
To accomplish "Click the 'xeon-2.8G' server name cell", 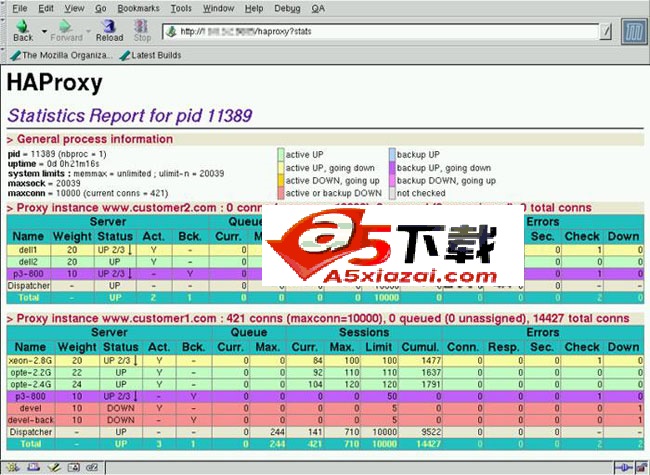I will pos(31,361).
